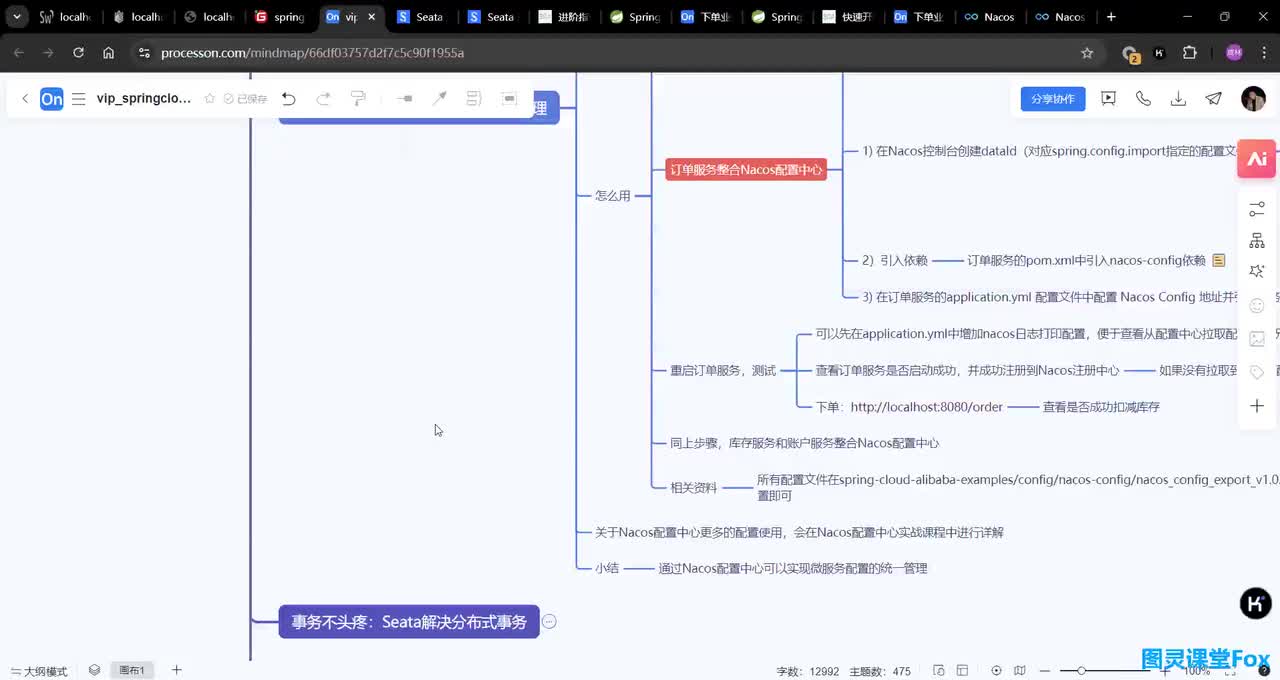Zoom out with the minus button
This screenshot has width=1280, height=680.
1045,671
